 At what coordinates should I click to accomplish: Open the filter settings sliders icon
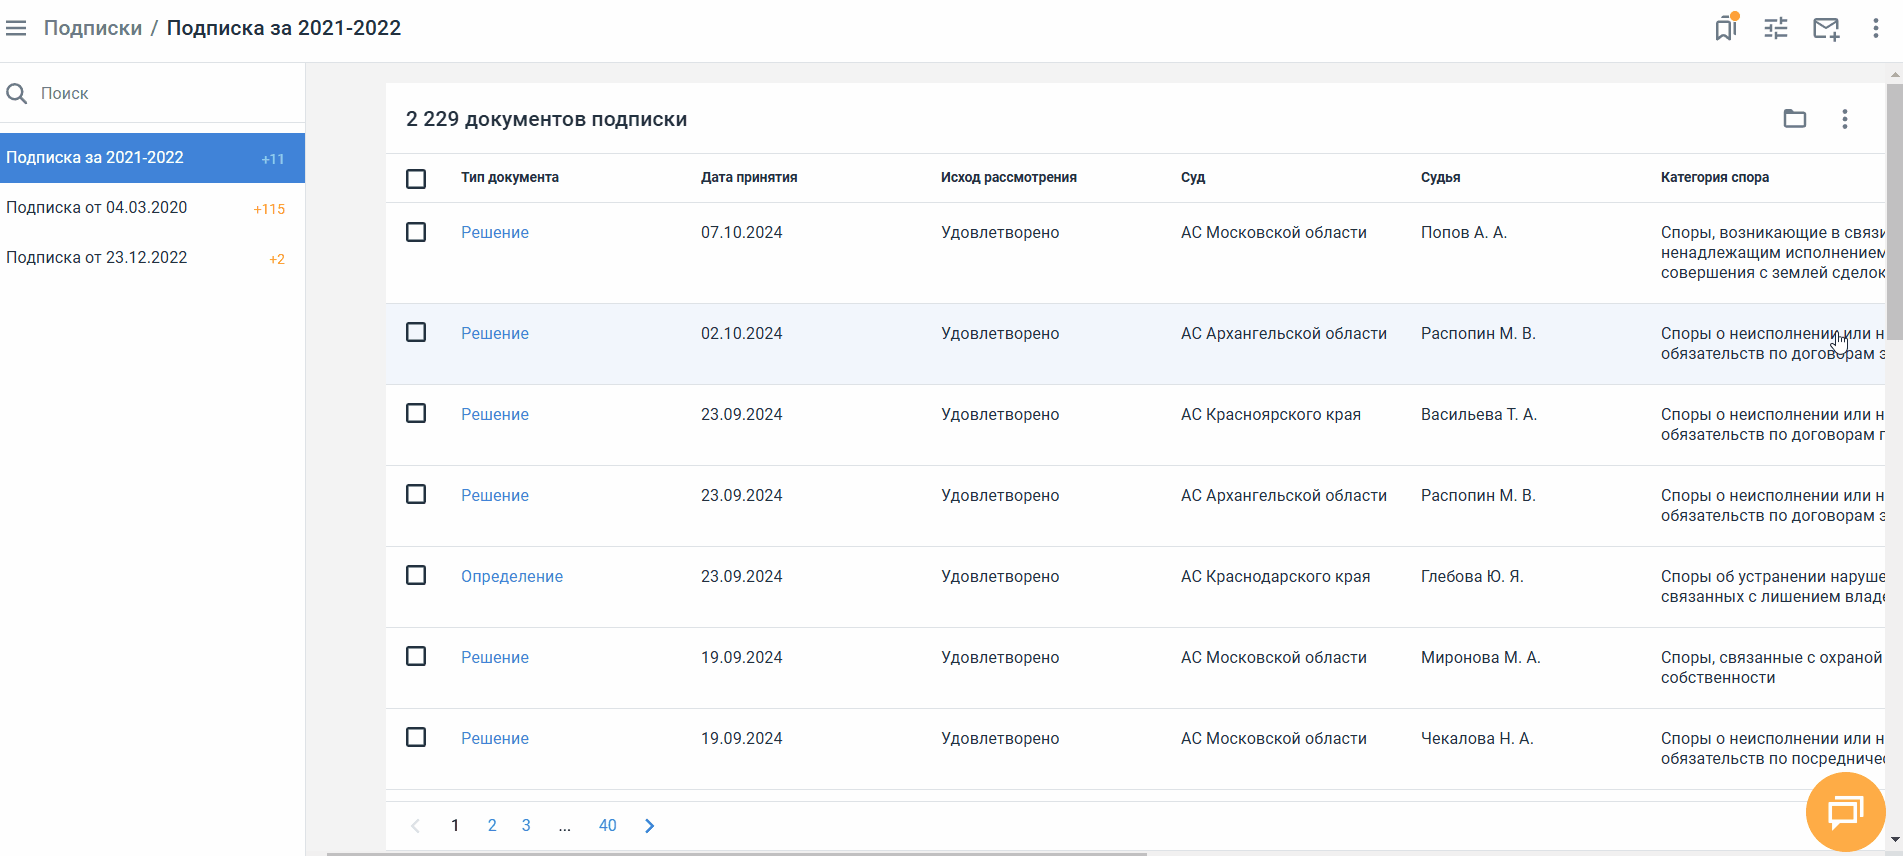tap(1776, 28)
